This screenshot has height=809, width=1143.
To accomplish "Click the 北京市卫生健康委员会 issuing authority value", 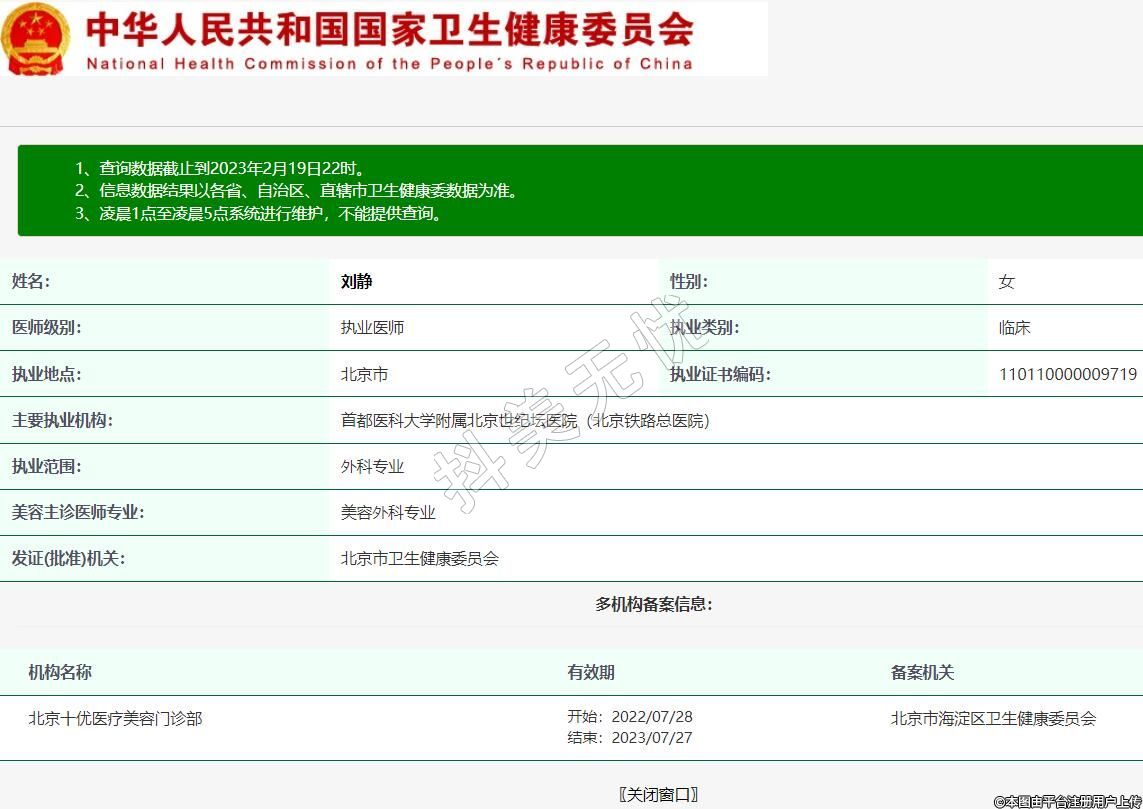I will pyautogui.click(x=419, y=559).
